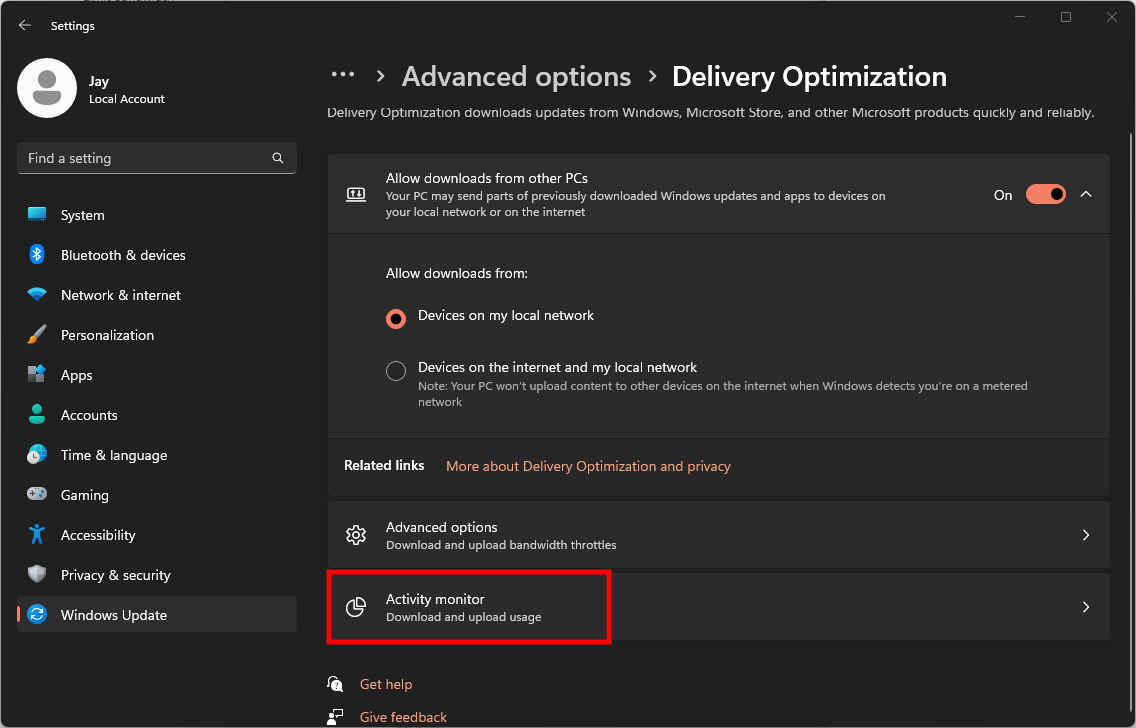Click the Local Account label
Screen dimensions: 1136x728
click(x=127, y=99)
